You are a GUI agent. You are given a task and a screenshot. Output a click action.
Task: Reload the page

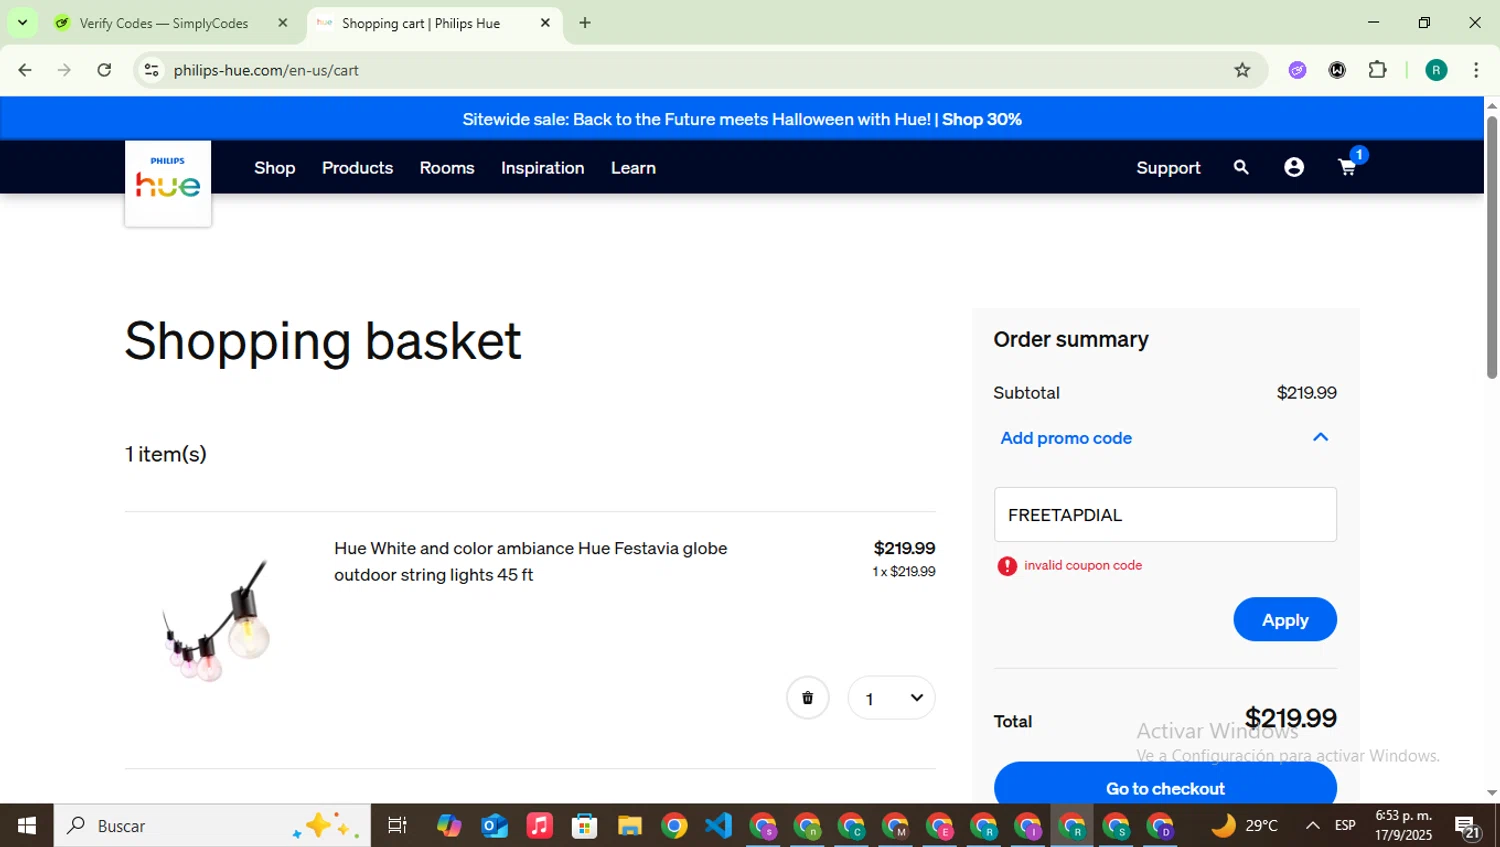(x=104, y=70)
